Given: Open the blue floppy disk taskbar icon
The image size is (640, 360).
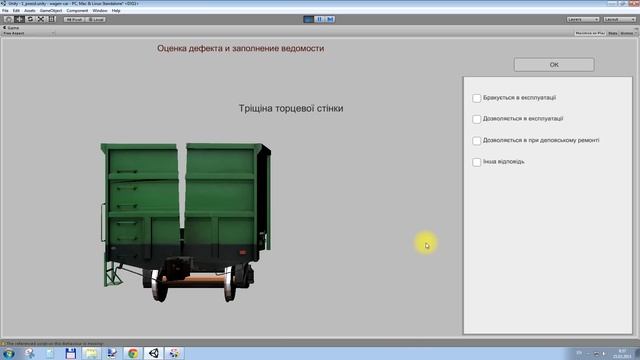Looking at the screenshot, I should tap(71, 353).
